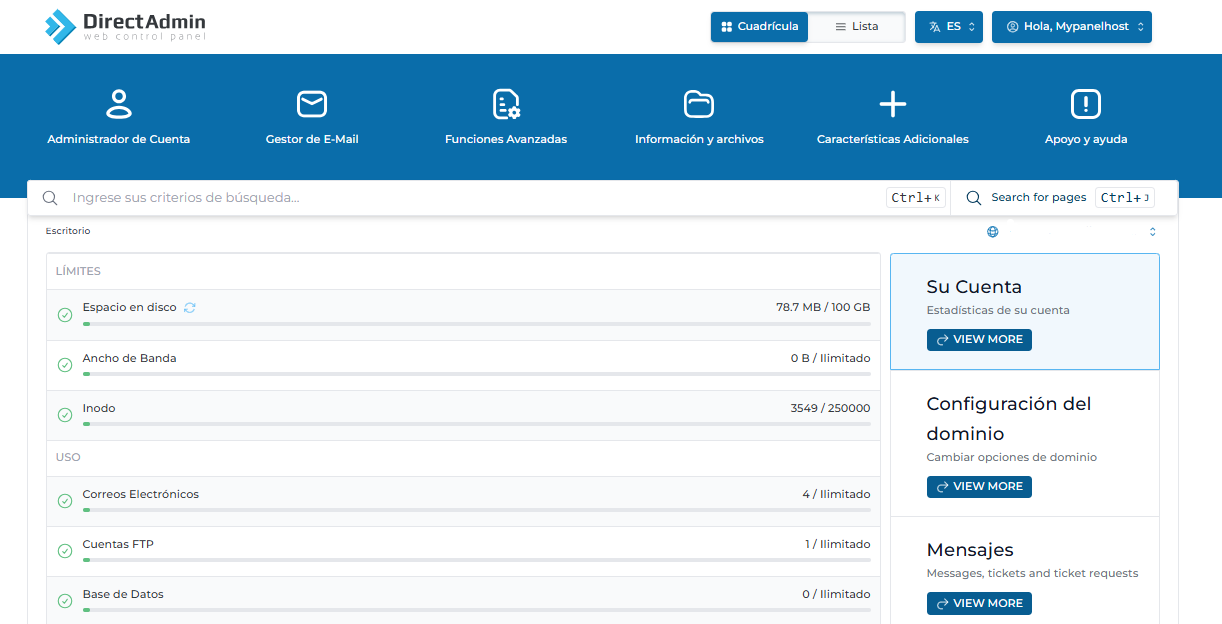Open Información y archivos folder icon
The width and height of the screenshot is (1222, 624).
[699, 103]
